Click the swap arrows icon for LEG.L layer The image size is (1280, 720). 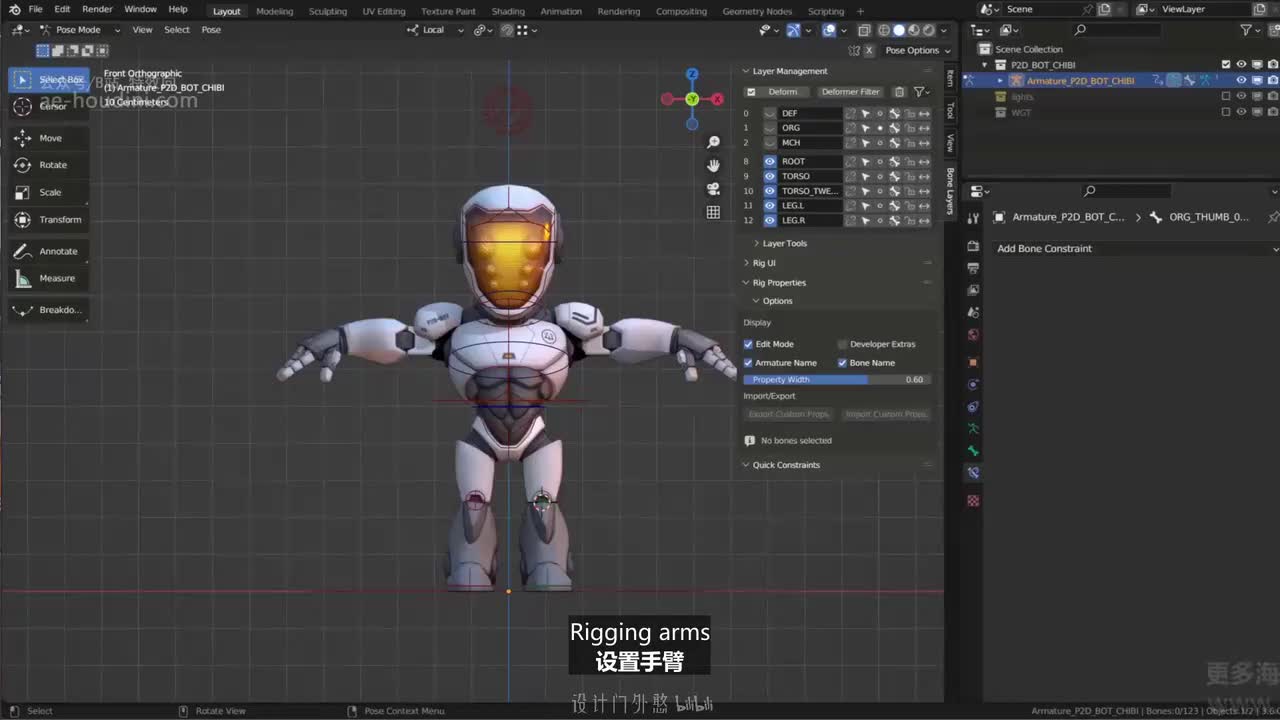(924, 205)
